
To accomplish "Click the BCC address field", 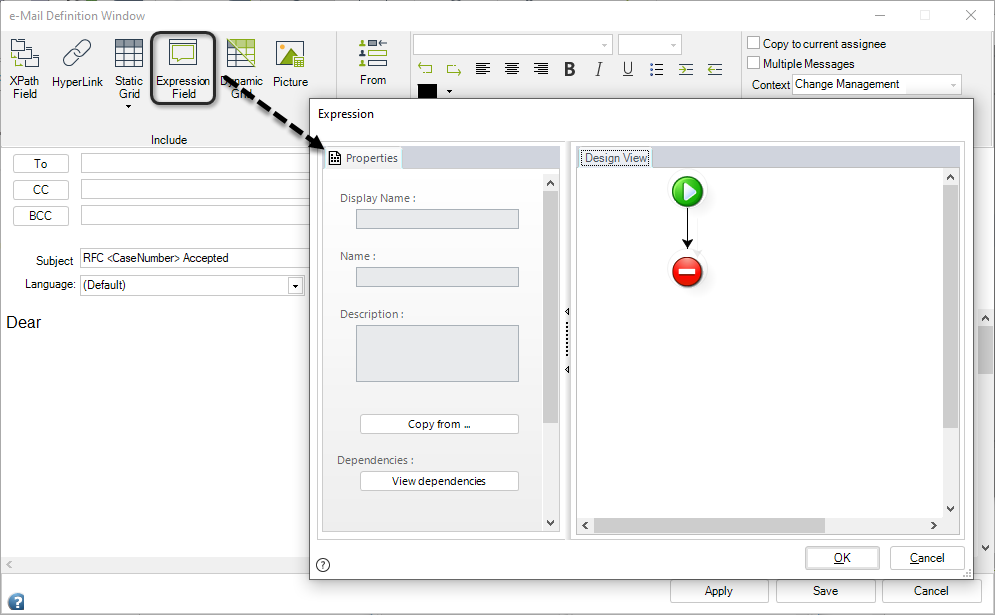I will click(195, 215).
